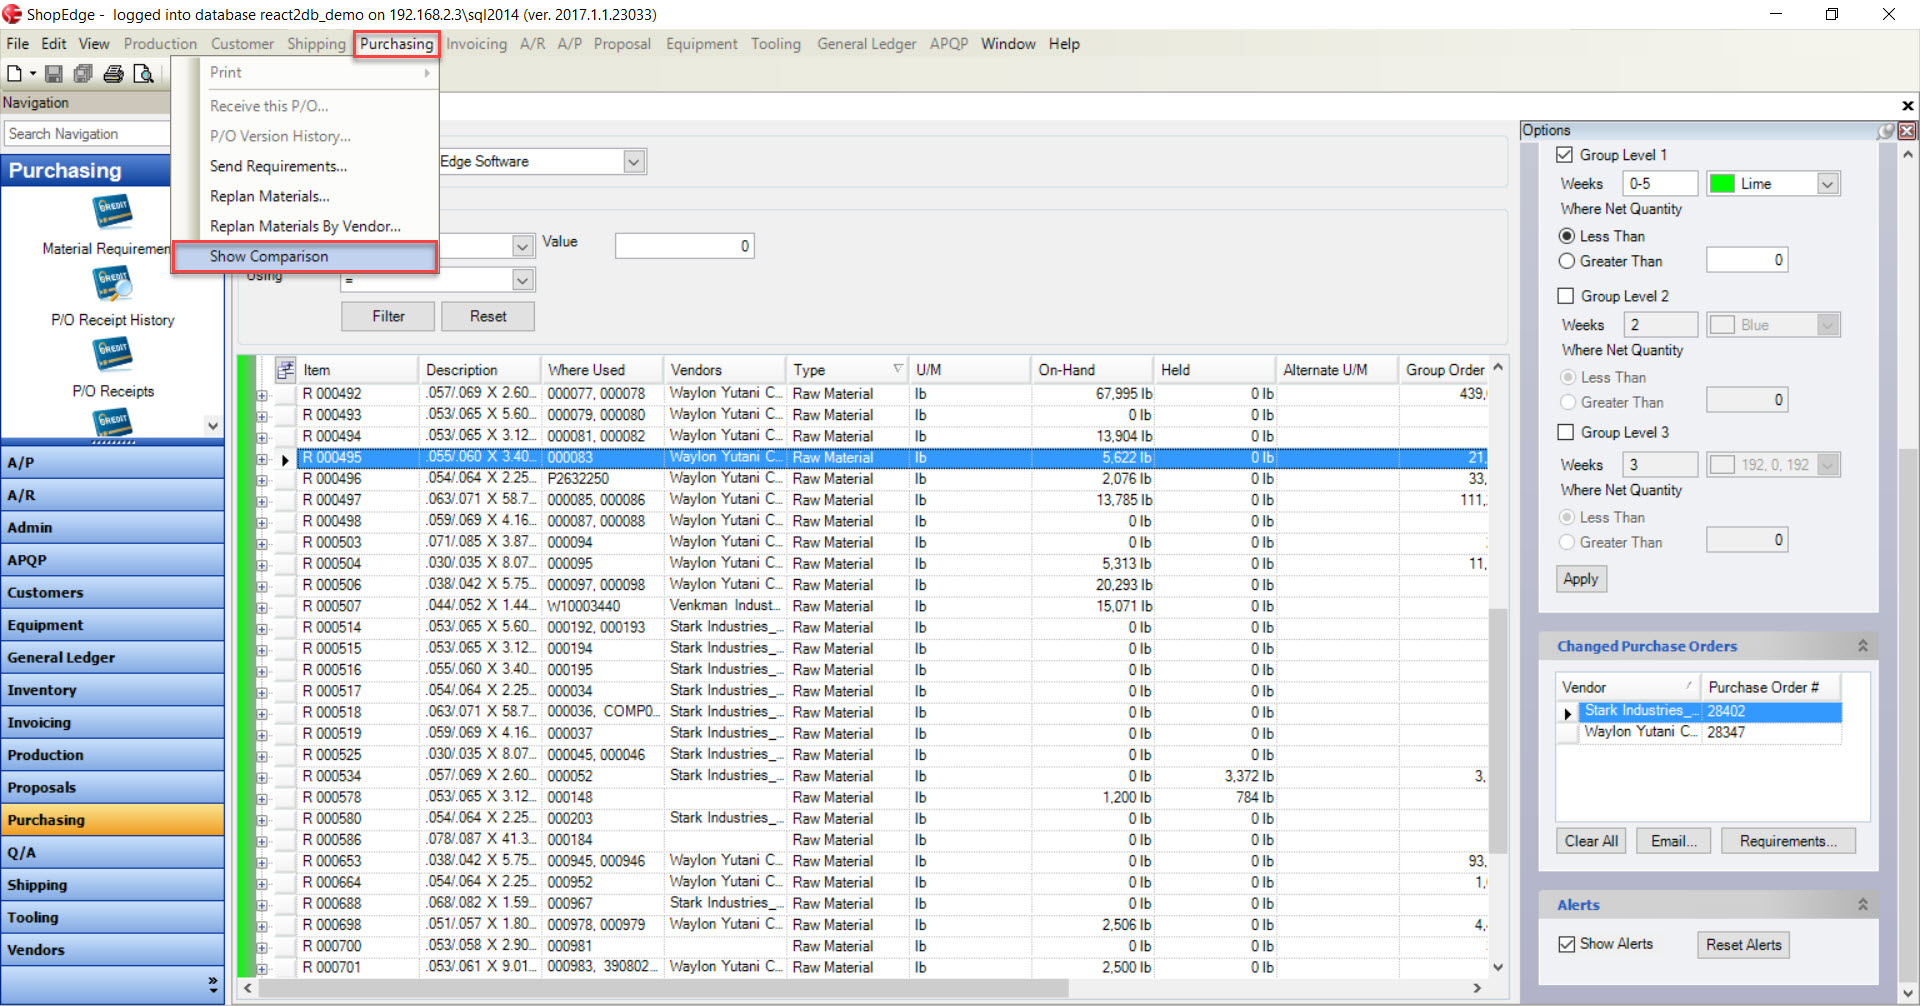Enable Group Level 3 checkbox
Screen dimensions: 1920x1006
(x=1566, y=432)
